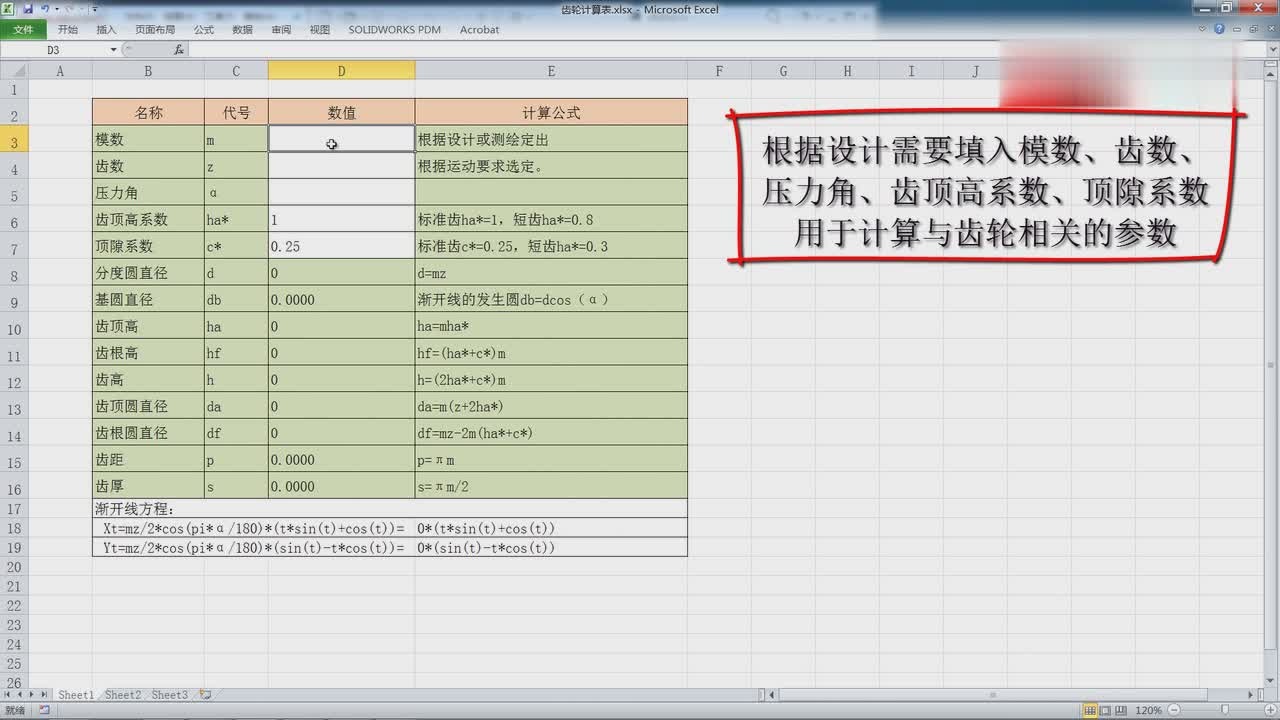Select empty value cell for 齿数 z

(341, 166)
